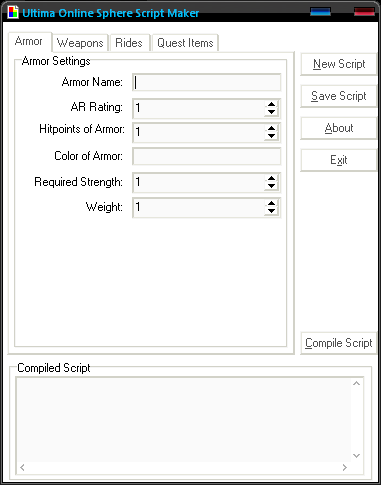Decrease Hitpoints of Armor value
This screenshot has width=381, height=485.
pyautogui.click(x=271, y=136)
